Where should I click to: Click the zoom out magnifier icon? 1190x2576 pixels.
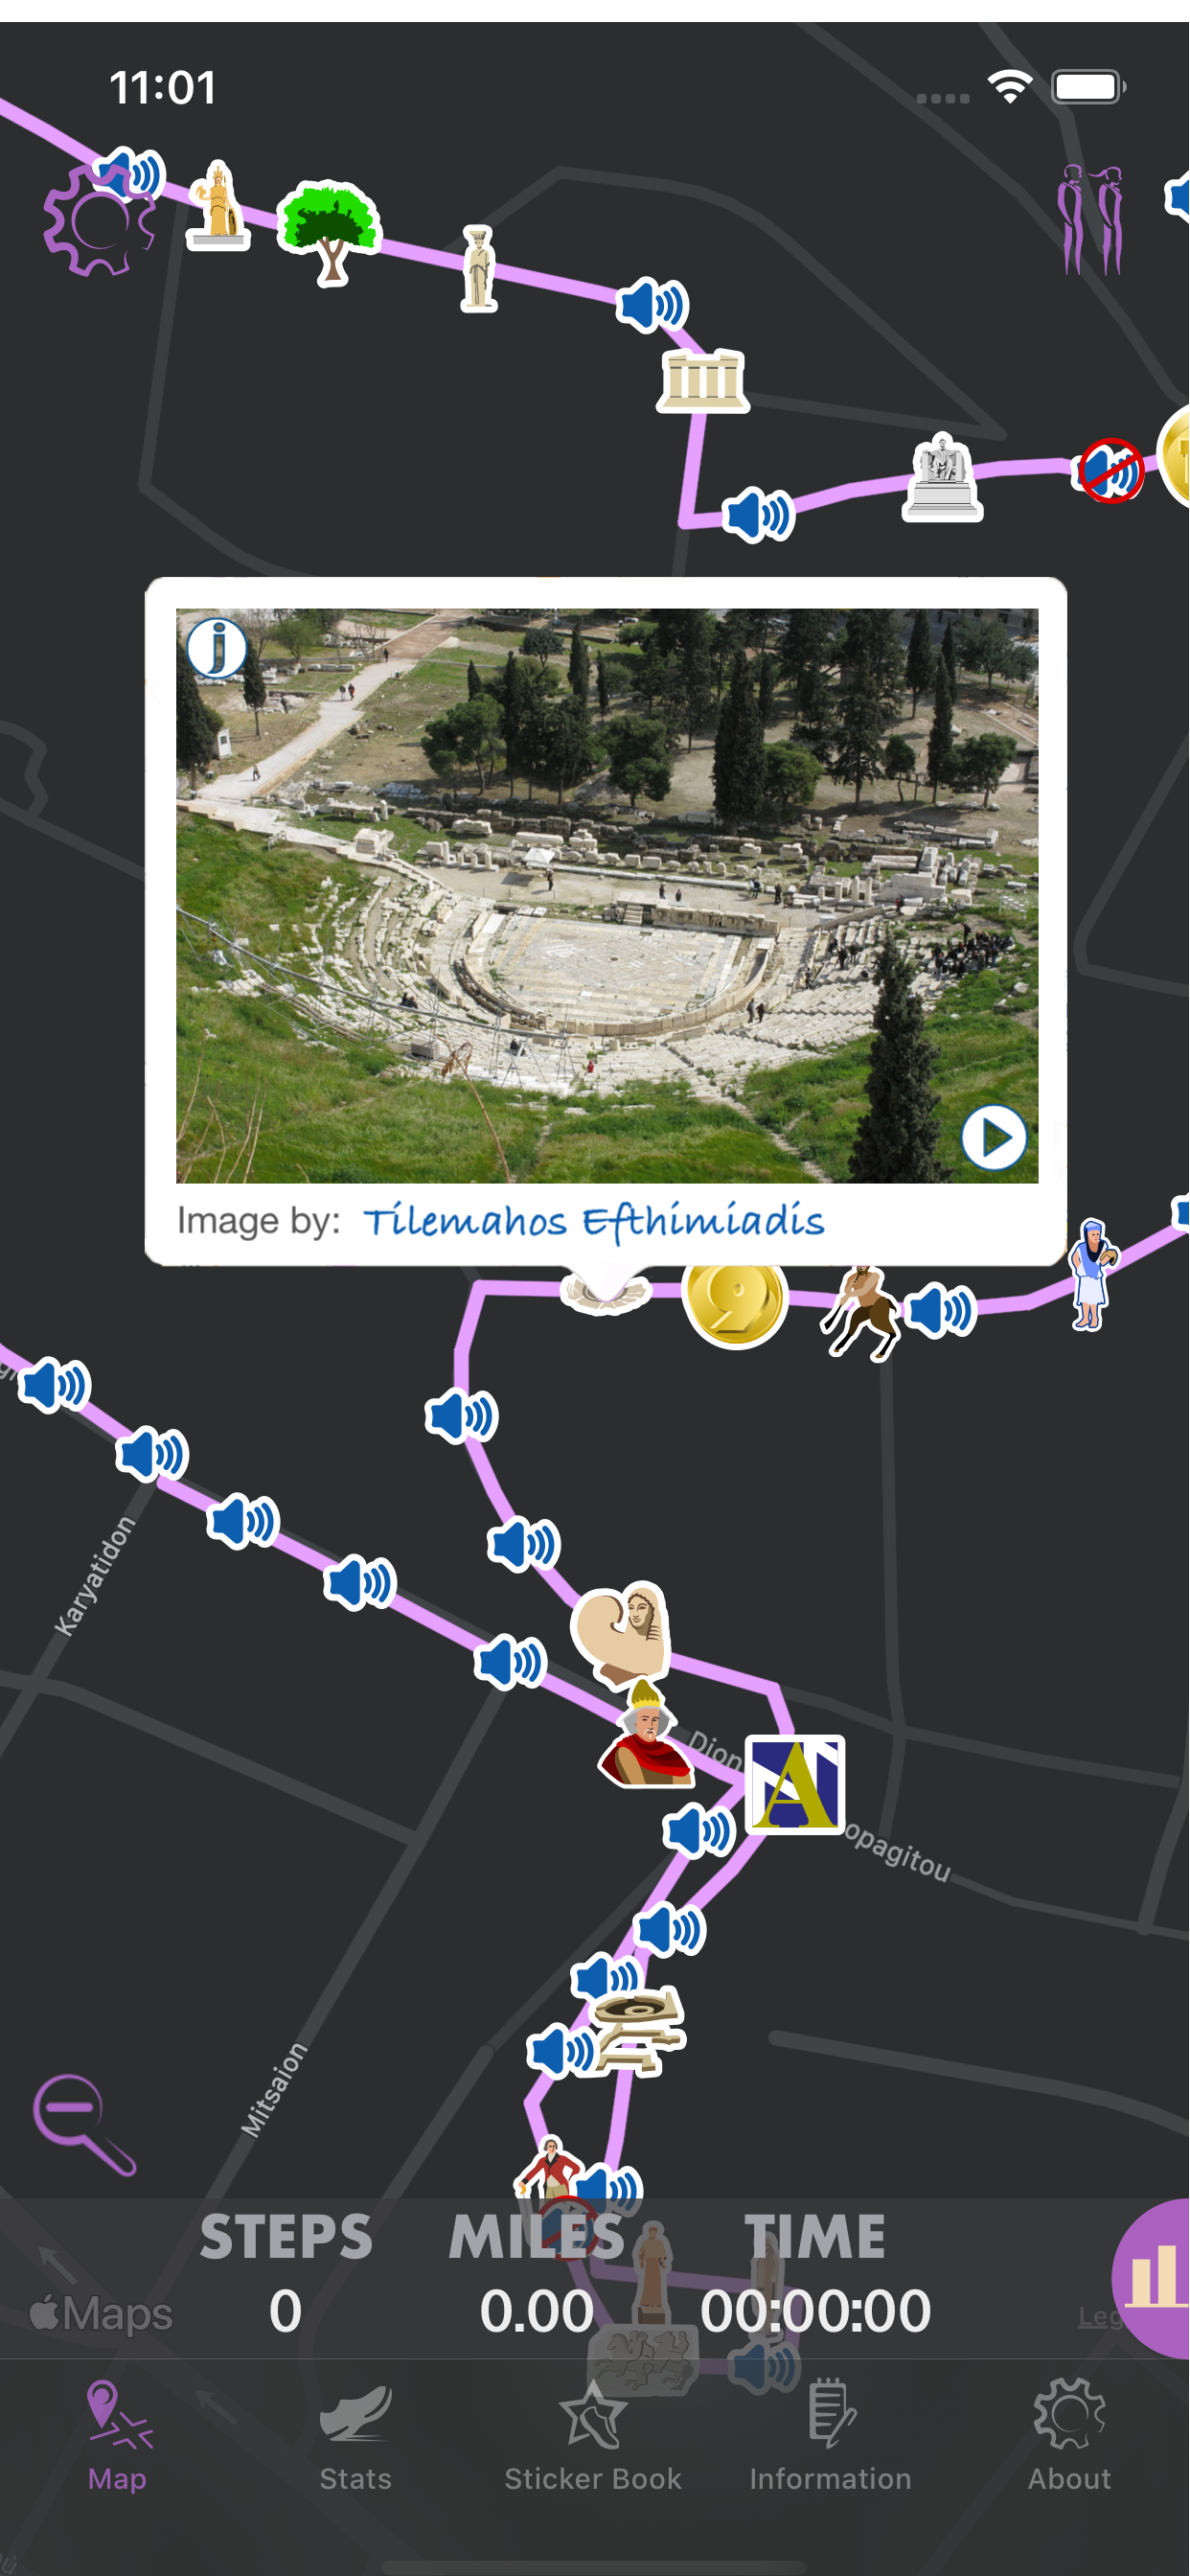point(84,2125)
